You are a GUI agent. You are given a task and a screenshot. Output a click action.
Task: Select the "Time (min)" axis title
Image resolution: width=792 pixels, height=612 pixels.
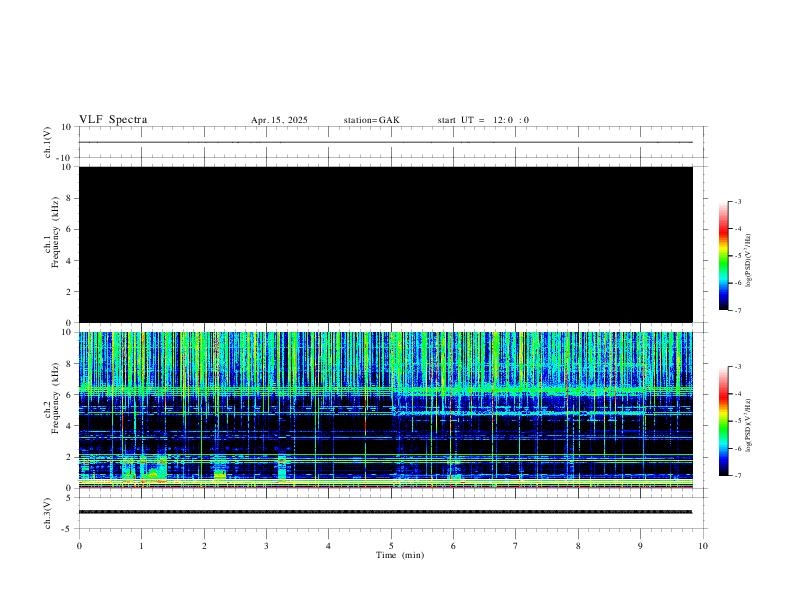click(x=400, y=555)
